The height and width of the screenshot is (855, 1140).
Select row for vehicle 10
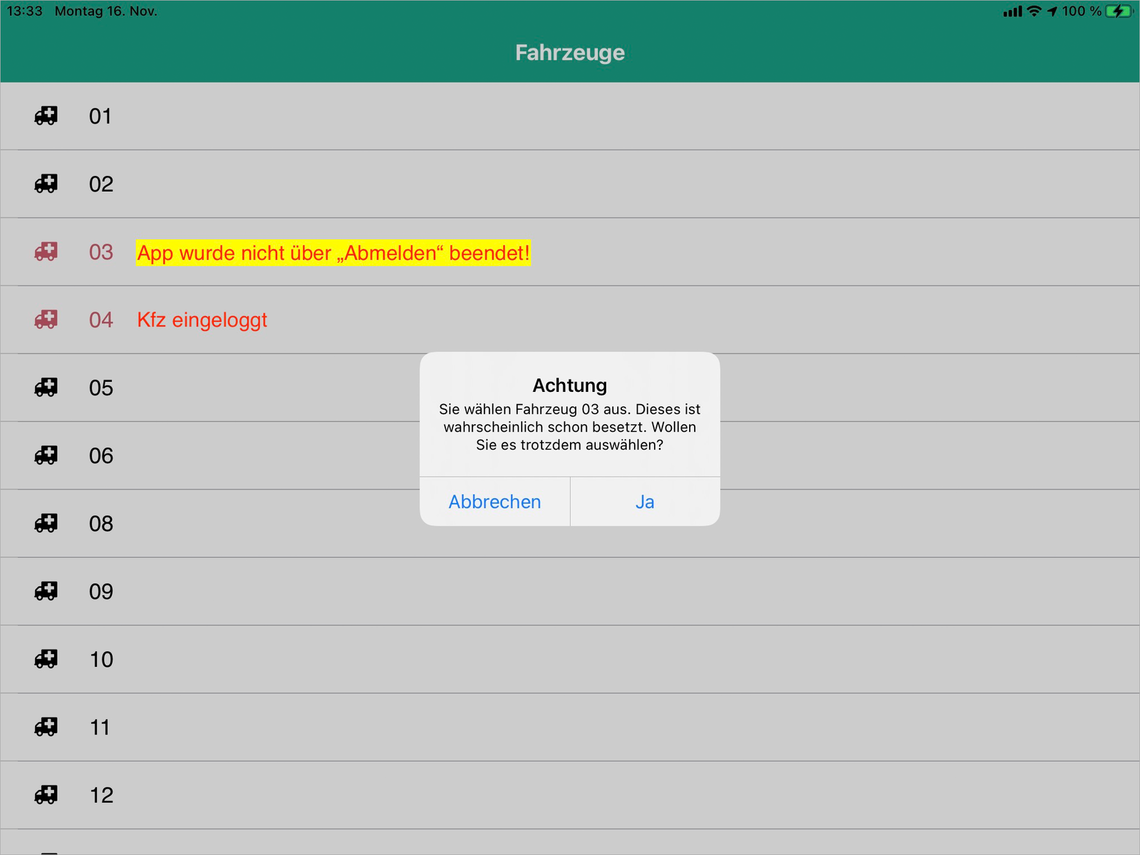[x=100, y=659]
